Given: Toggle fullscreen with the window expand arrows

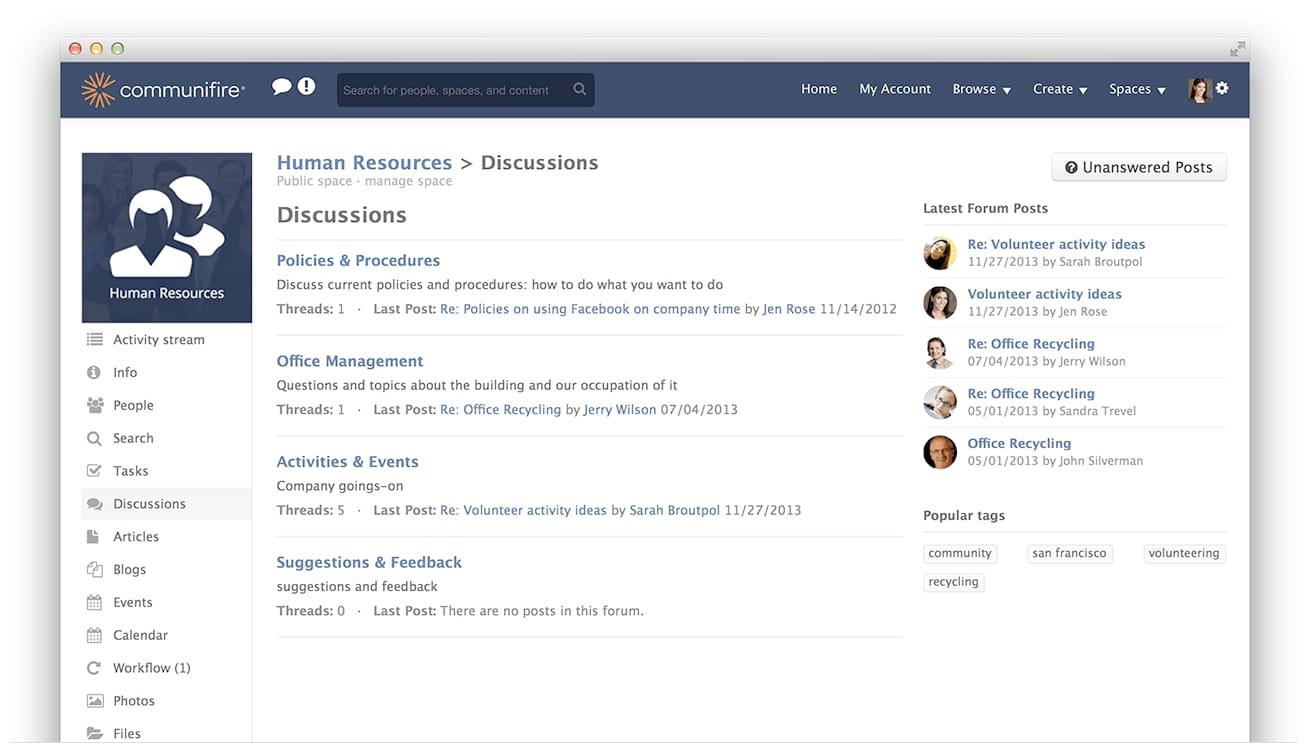Looking at the screenshot, I should (x=1238, y=48).
